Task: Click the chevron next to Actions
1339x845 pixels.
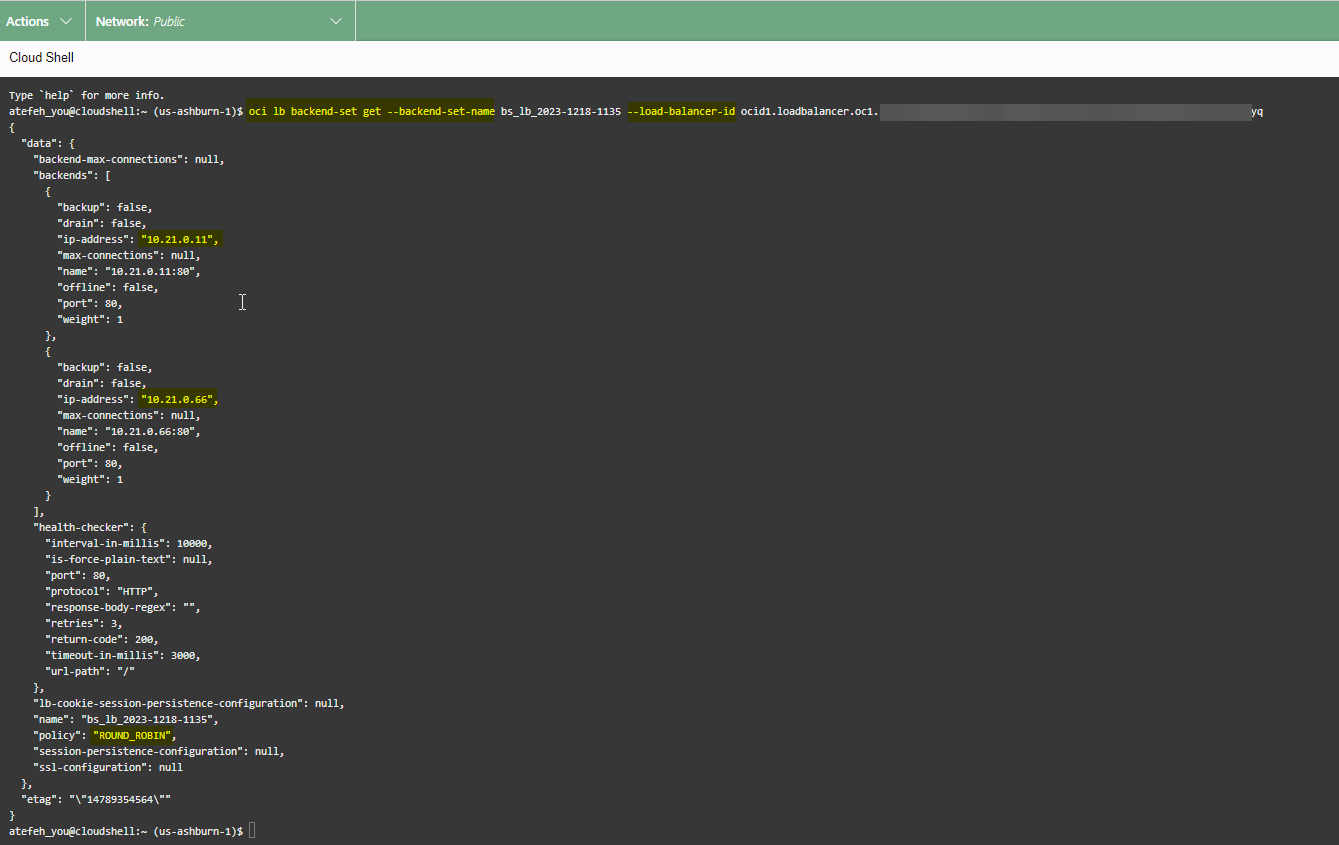Action: [66, 21]
